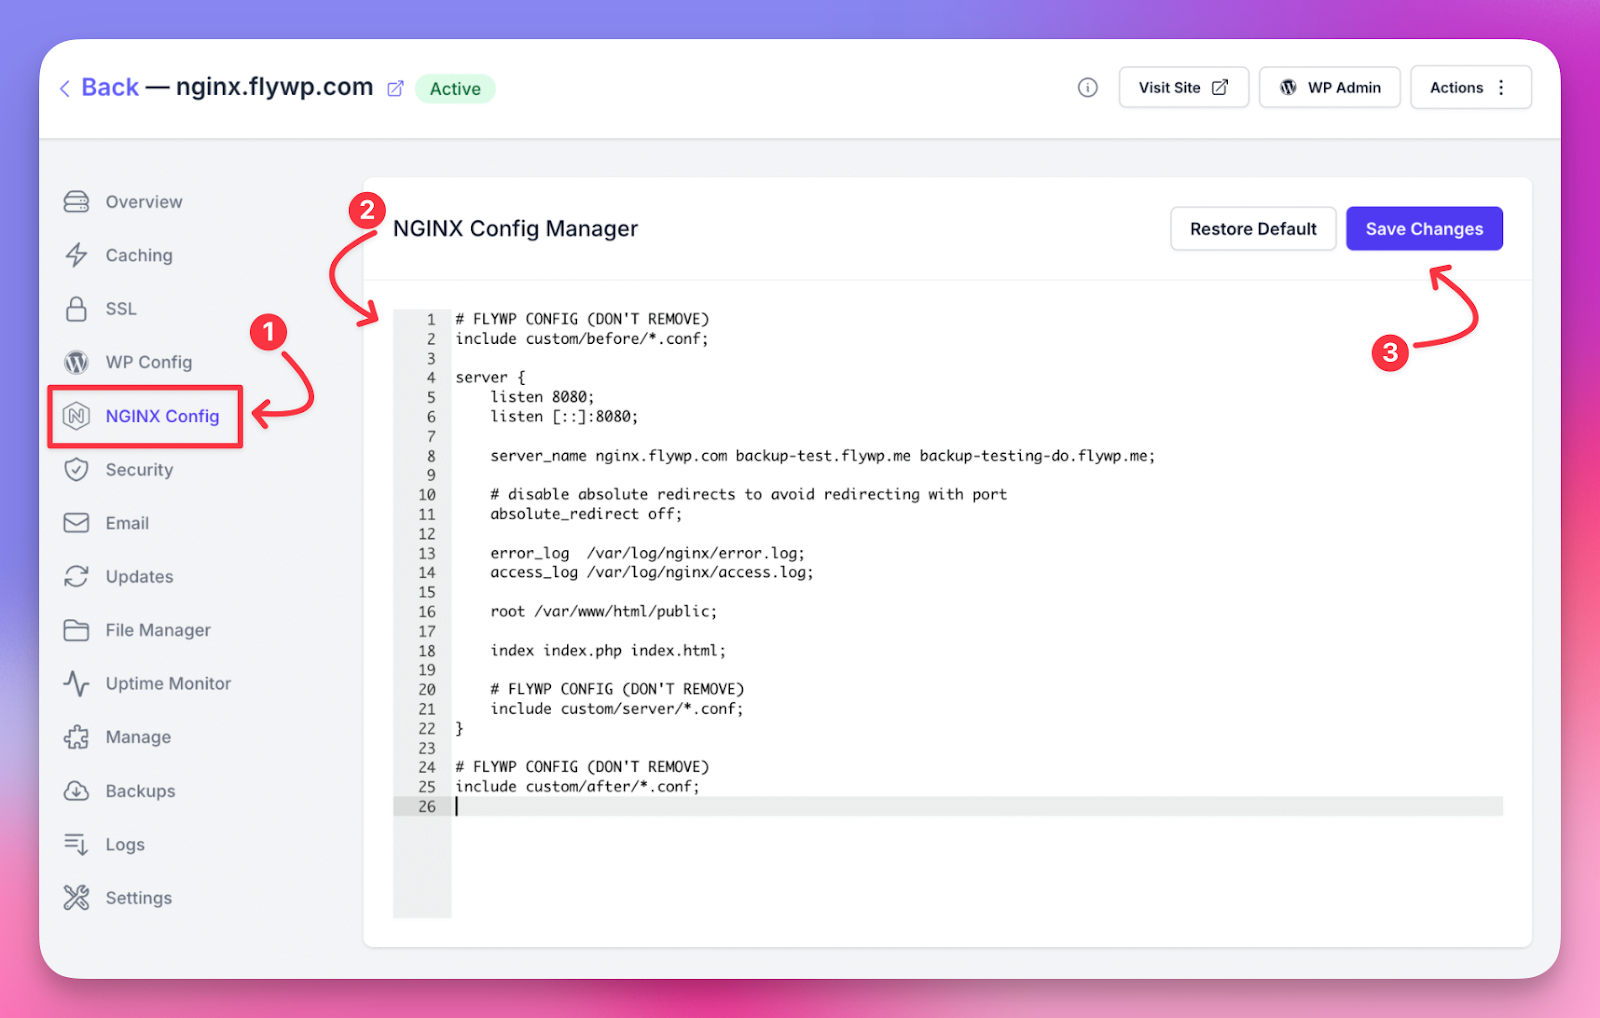Click the Caching lightning bolt icon
The height and width of the screenshot is (1018, 1600).
click(x=76, y=255)
